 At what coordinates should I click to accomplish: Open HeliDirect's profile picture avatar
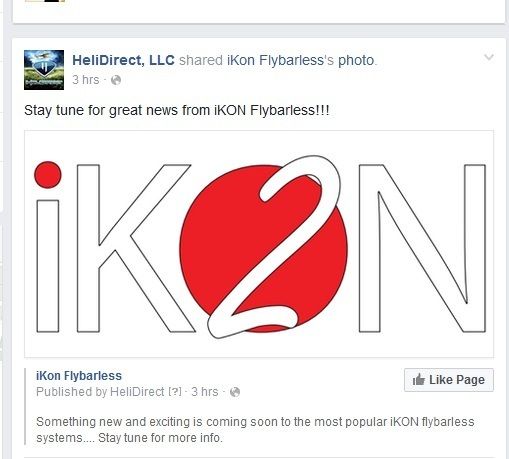(44, 70)
